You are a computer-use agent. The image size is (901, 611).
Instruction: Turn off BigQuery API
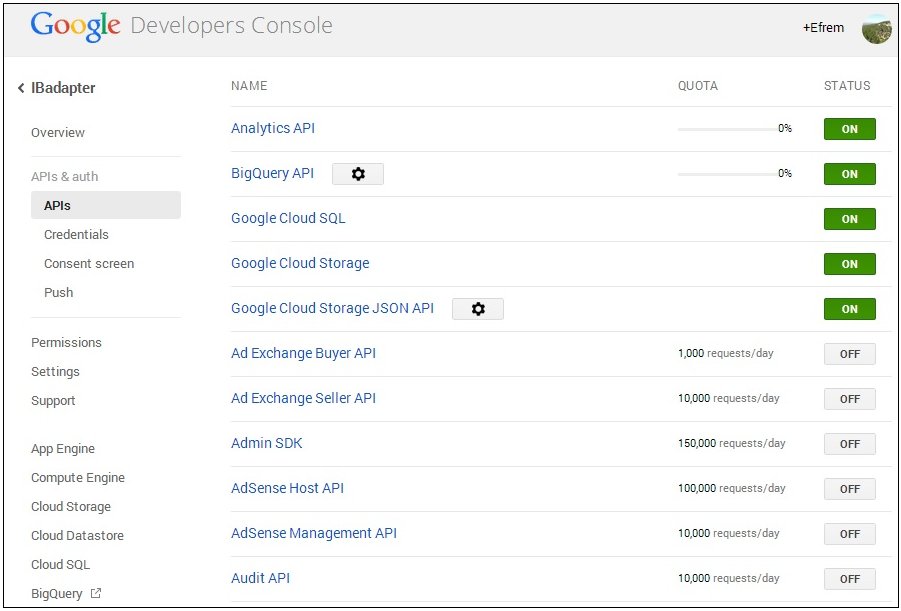(x=849, y=174)
